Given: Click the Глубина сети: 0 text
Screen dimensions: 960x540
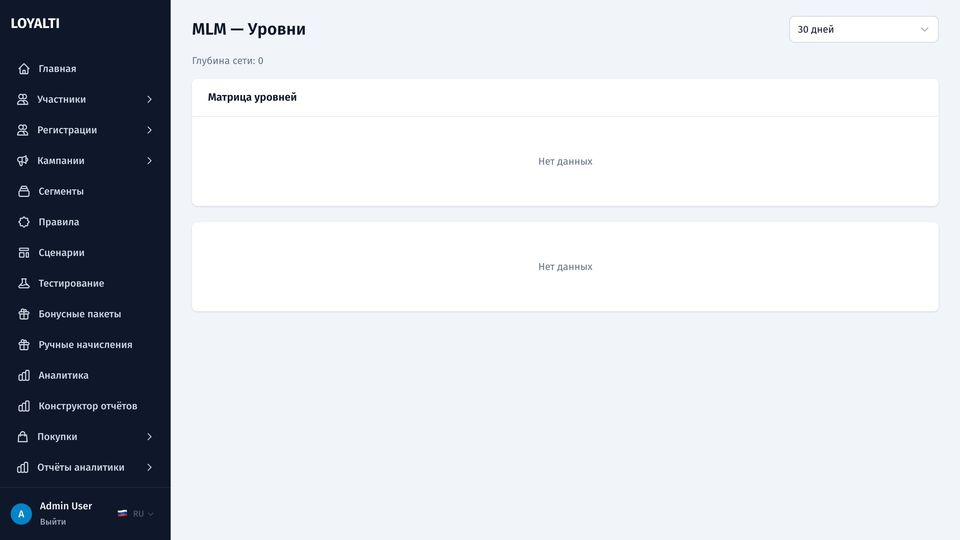Looking at the screenshot, I should tap(228, 61).
